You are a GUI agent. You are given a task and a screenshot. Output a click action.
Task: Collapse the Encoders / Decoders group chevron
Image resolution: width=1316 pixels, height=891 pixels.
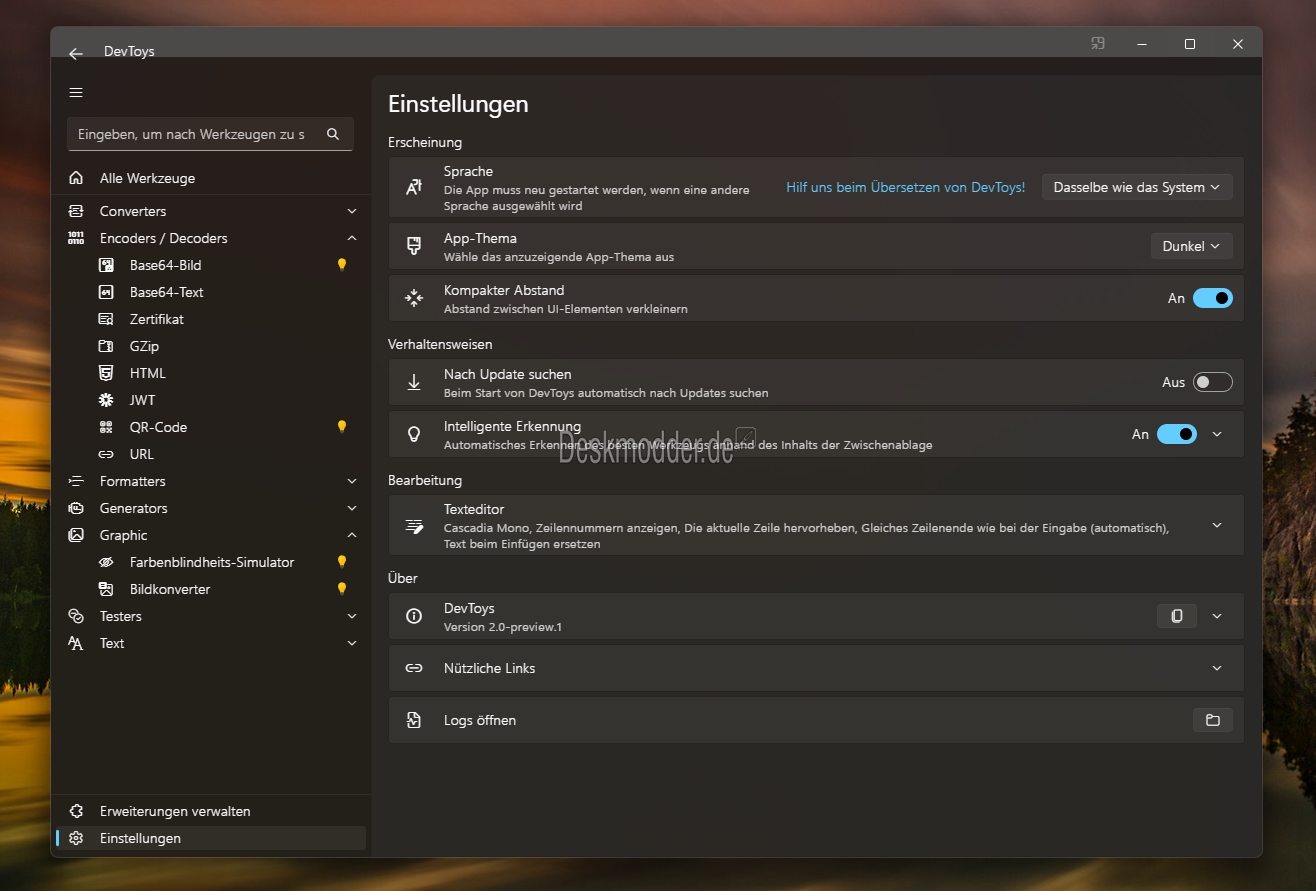[x=352, y=238]
